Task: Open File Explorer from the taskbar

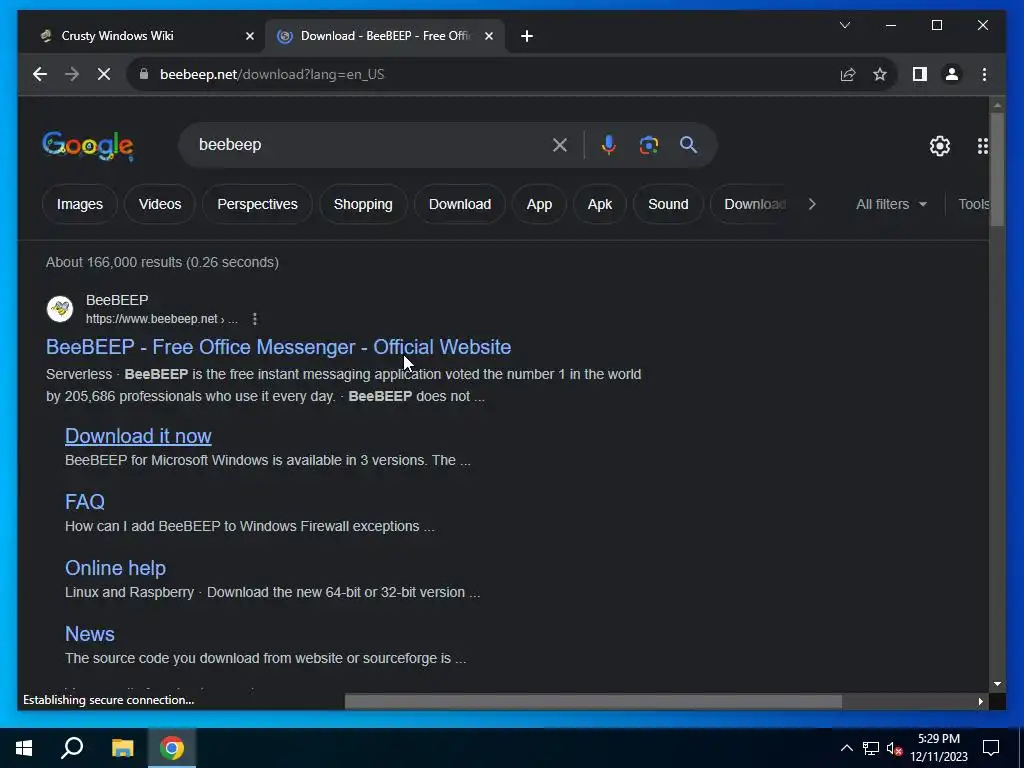Action: click(x=122, y=748)
